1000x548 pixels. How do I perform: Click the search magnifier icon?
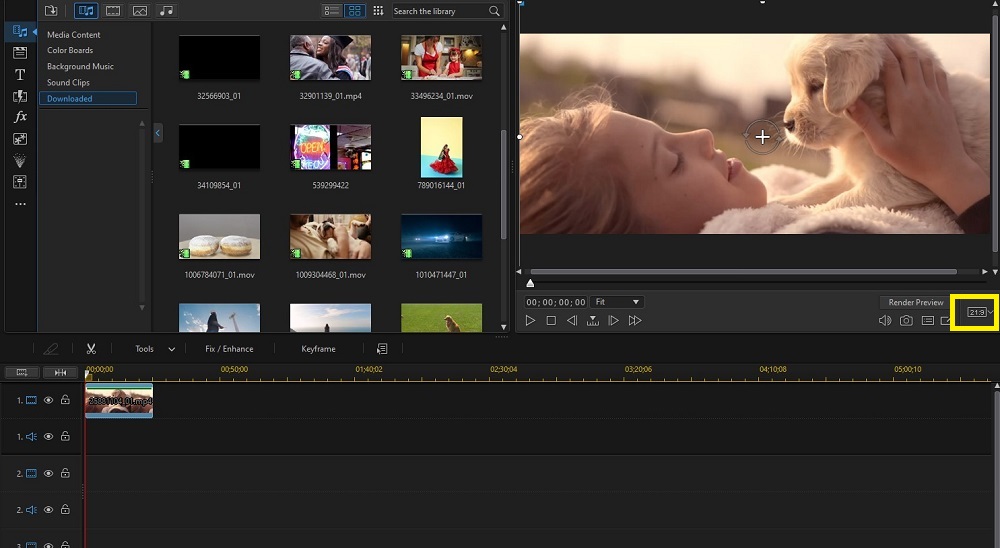tap(494, 11)
